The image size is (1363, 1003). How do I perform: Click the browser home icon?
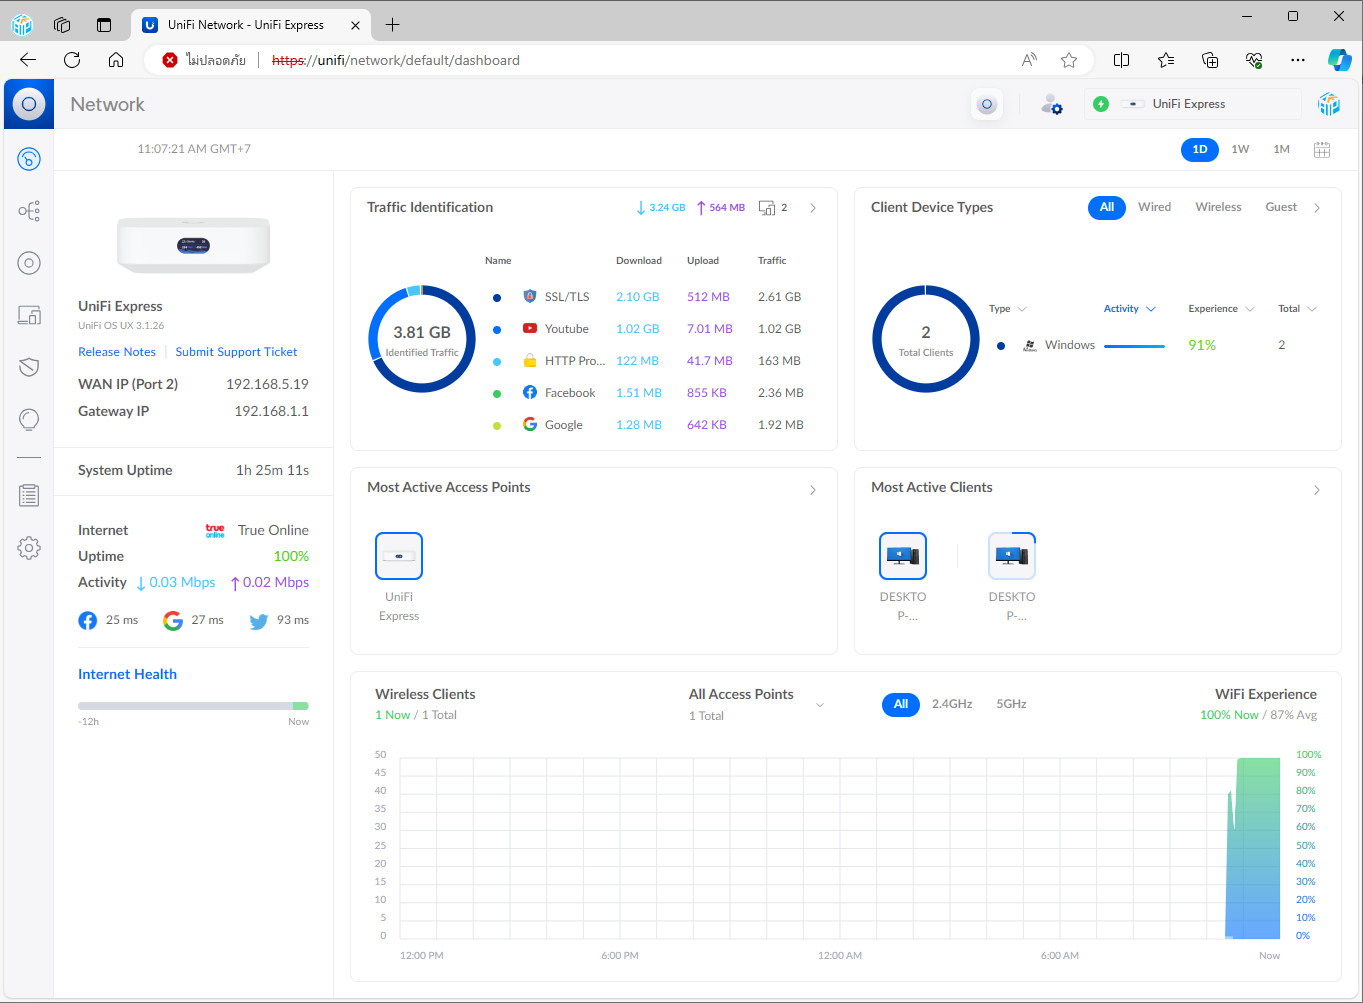(x=116, y=60)
